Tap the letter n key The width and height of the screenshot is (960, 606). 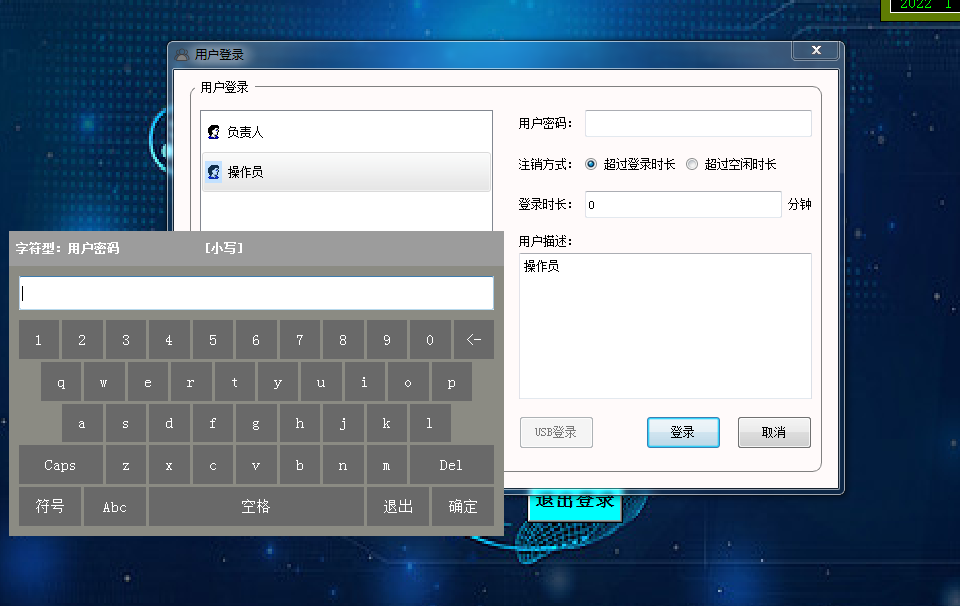tap(343, 465)
